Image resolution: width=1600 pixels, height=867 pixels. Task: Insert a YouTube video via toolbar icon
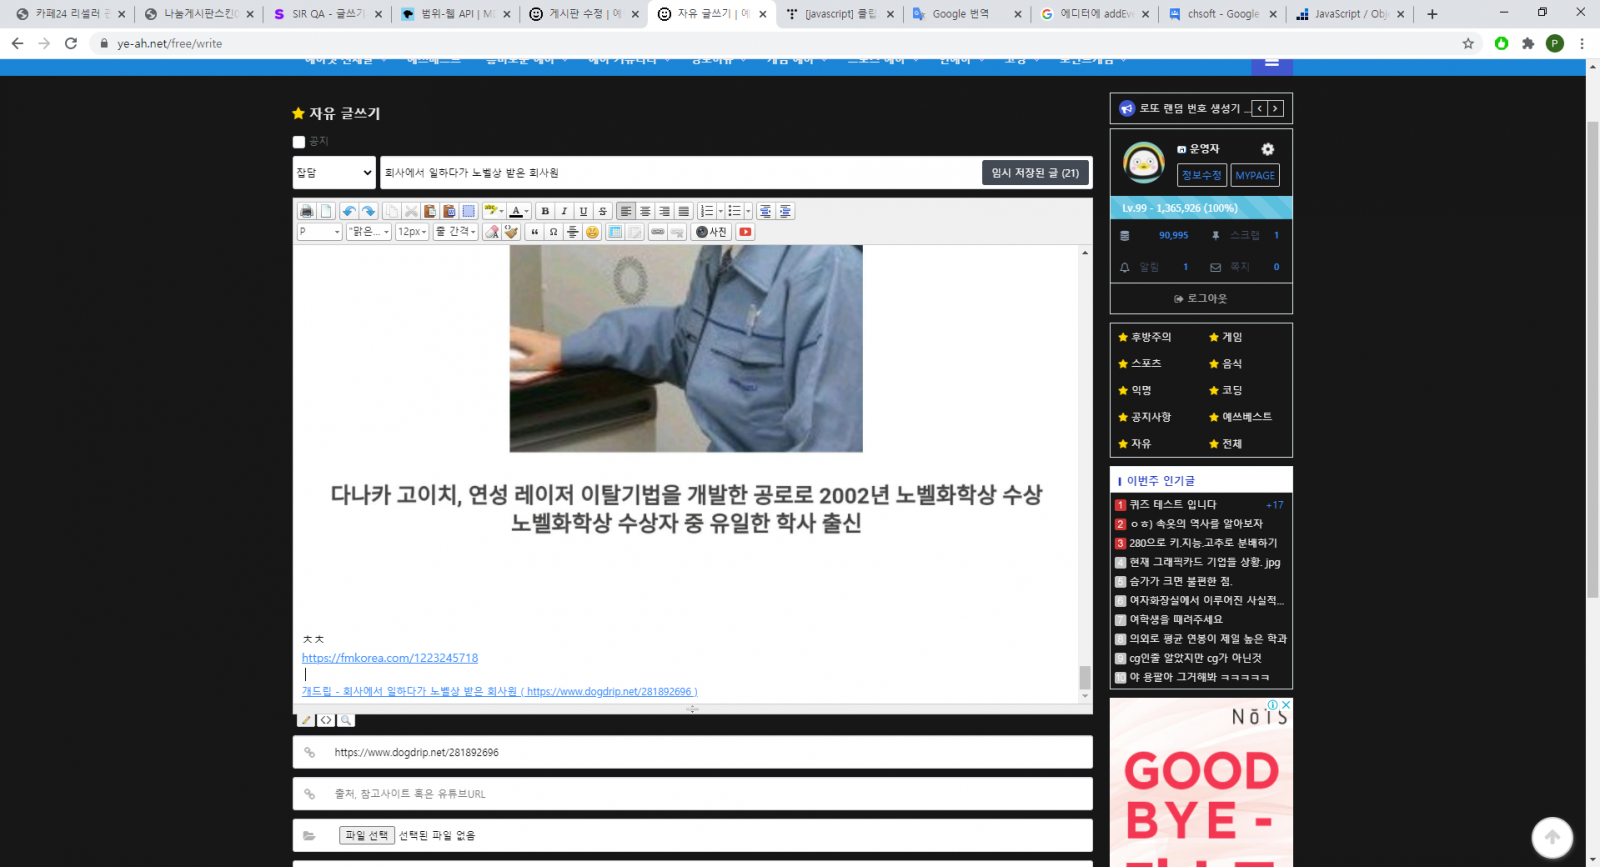point(745,232)
